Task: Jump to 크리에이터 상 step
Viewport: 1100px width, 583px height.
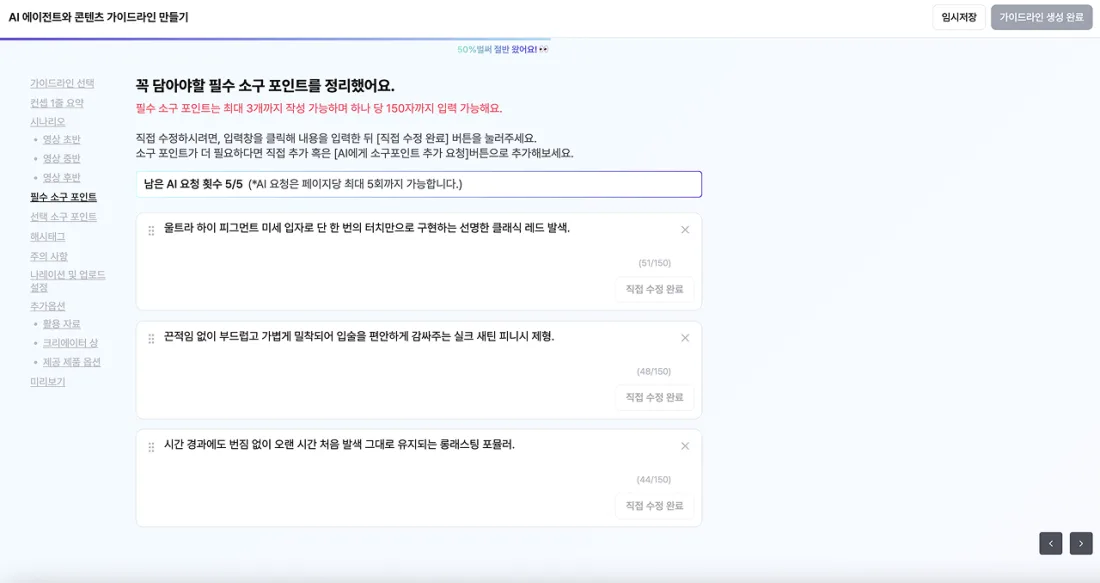Action: click(70, 343)
